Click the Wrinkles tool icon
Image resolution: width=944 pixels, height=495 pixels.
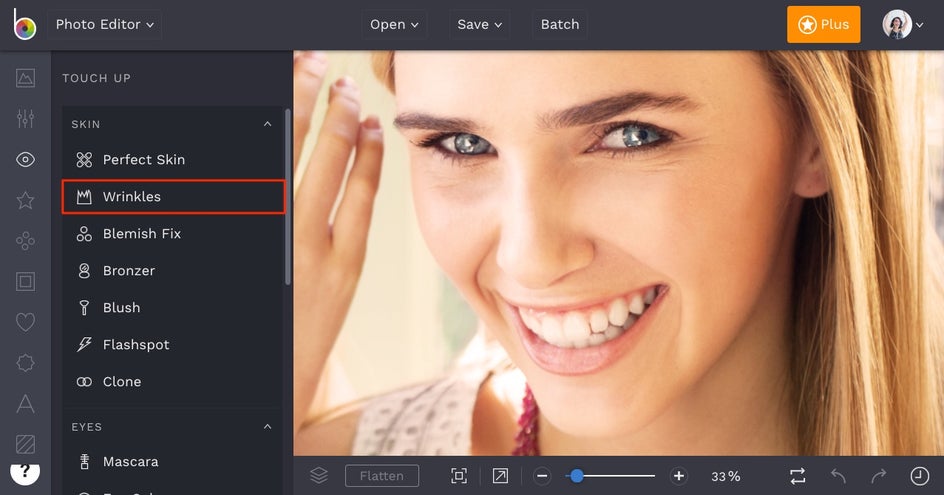coord(84,196)
